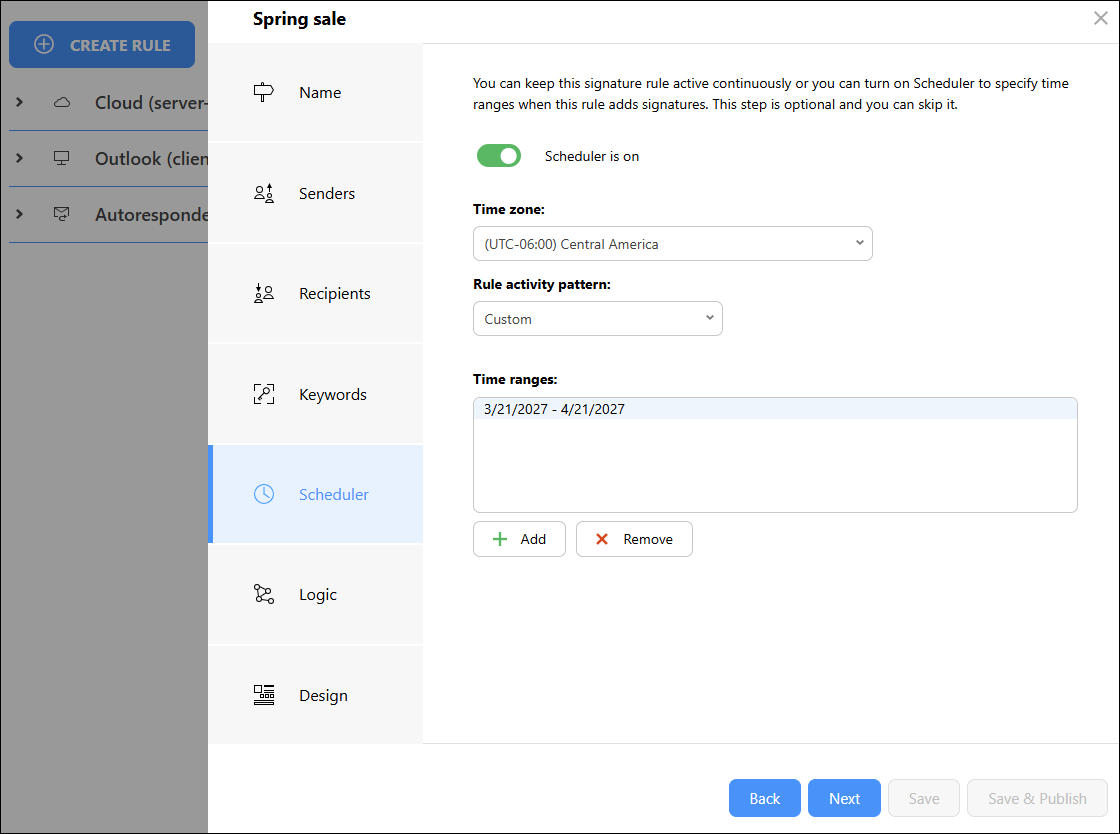
Task: Select the 3/21/2027 - 4/21/2027 time range
Action: 775,409
